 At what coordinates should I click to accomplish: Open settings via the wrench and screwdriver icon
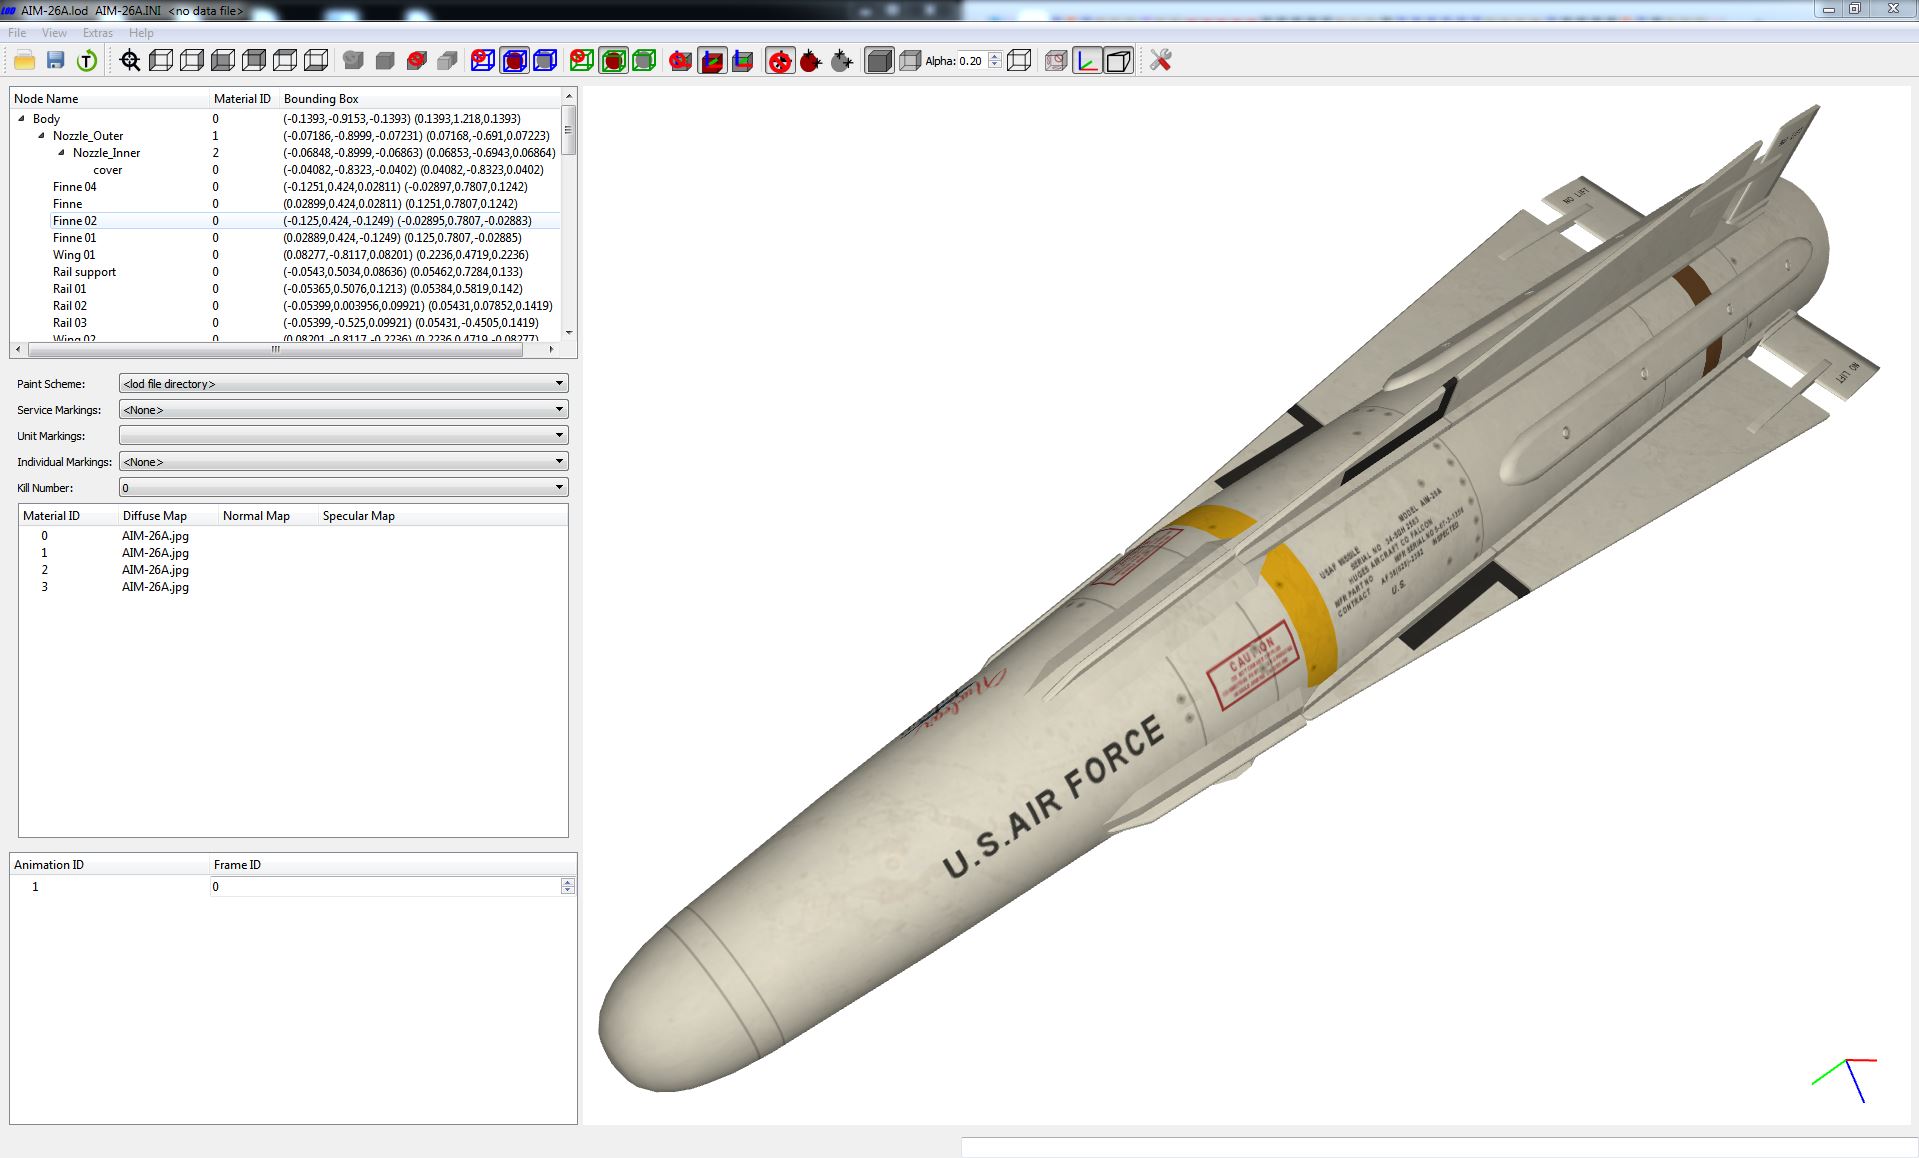click(1160, 61)
